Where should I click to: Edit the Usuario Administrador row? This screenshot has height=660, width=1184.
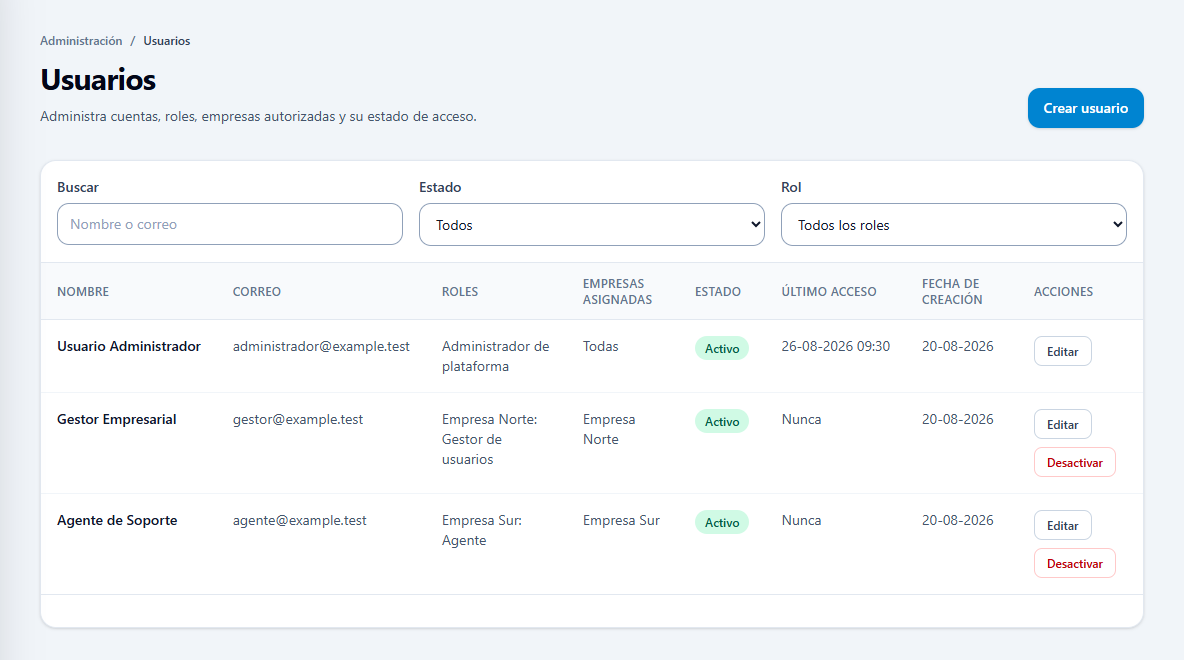click(1062, 351)
